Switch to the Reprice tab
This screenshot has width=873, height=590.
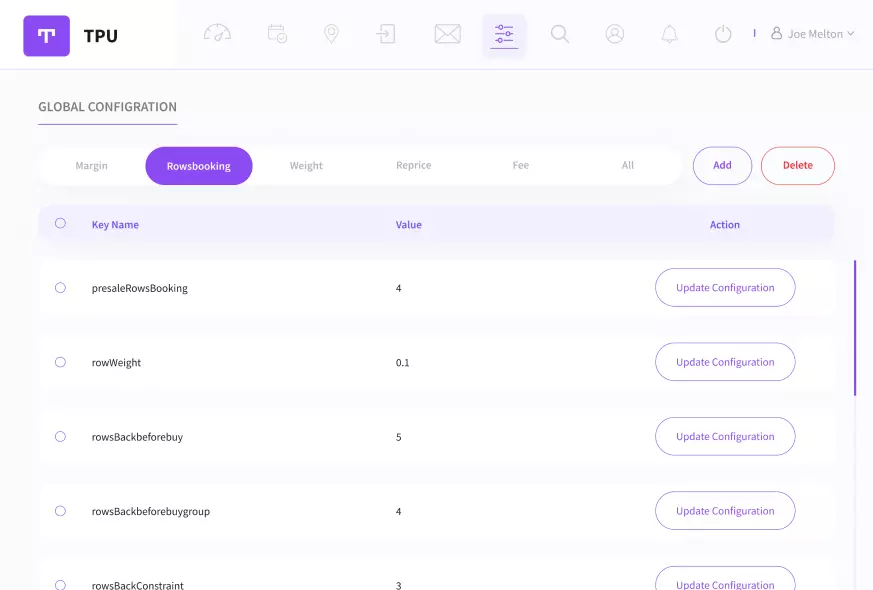pos(413,166)
